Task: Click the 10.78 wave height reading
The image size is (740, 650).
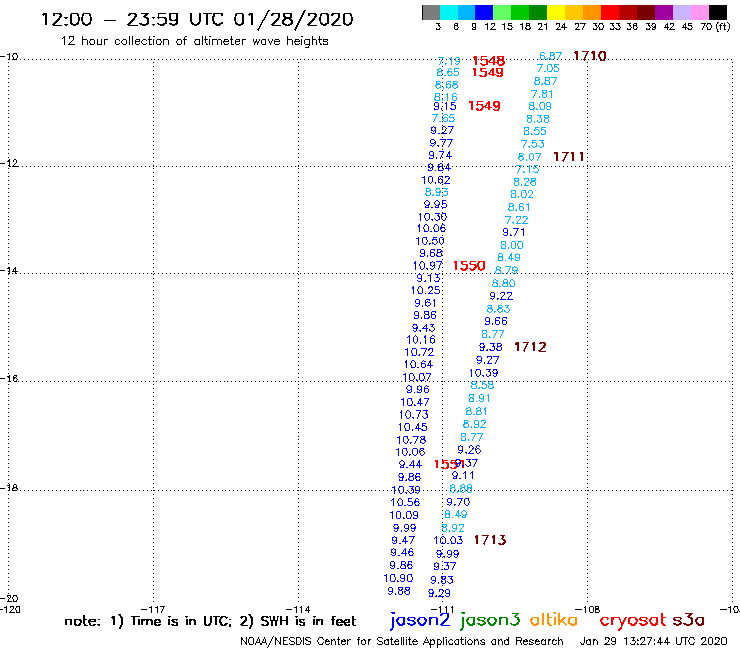Action: coord(411,439)
